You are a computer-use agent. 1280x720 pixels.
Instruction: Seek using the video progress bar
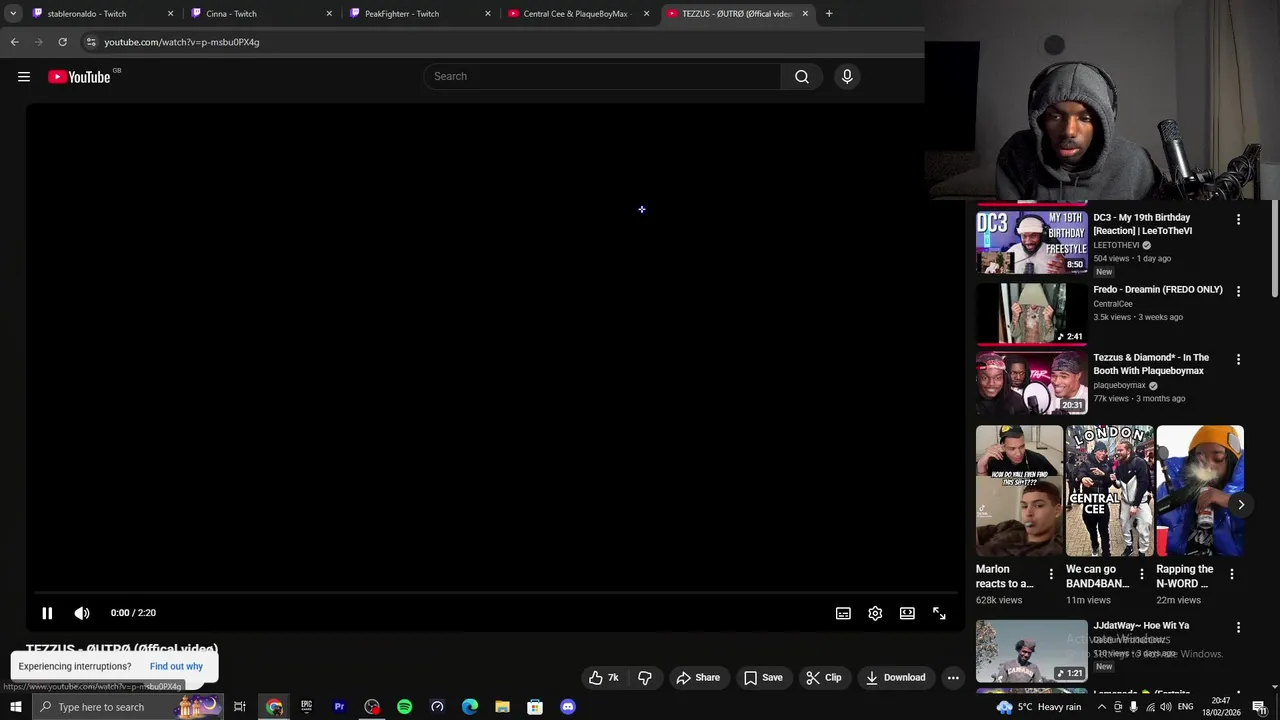click(x=494, y=593)
